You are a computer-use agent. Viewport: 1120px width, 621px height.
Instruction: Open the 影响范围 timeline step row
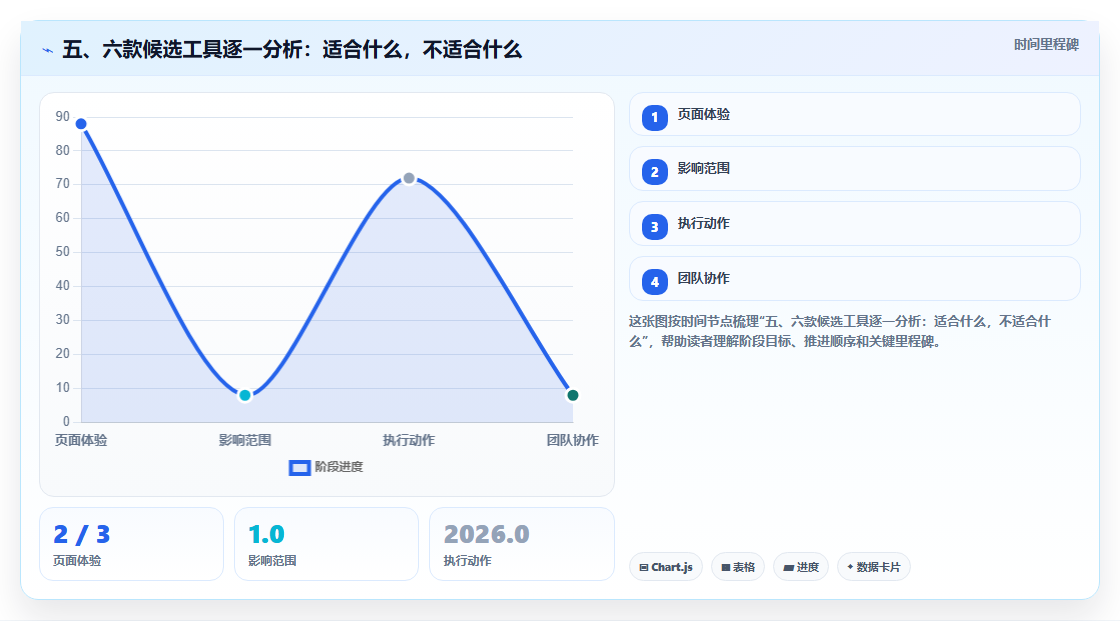(854, 169)
